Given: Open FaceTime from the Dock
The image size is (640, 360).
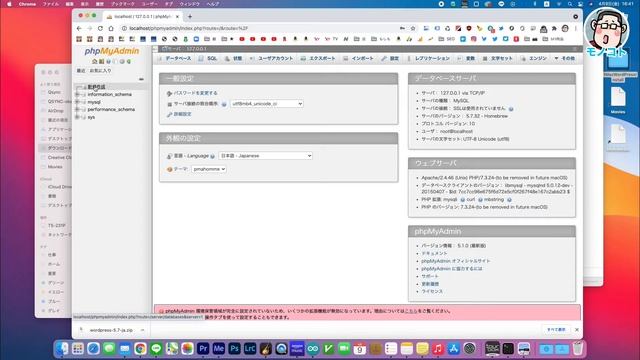Looking at the screenshot, I should pyautogui.click(x=344, y=349).
